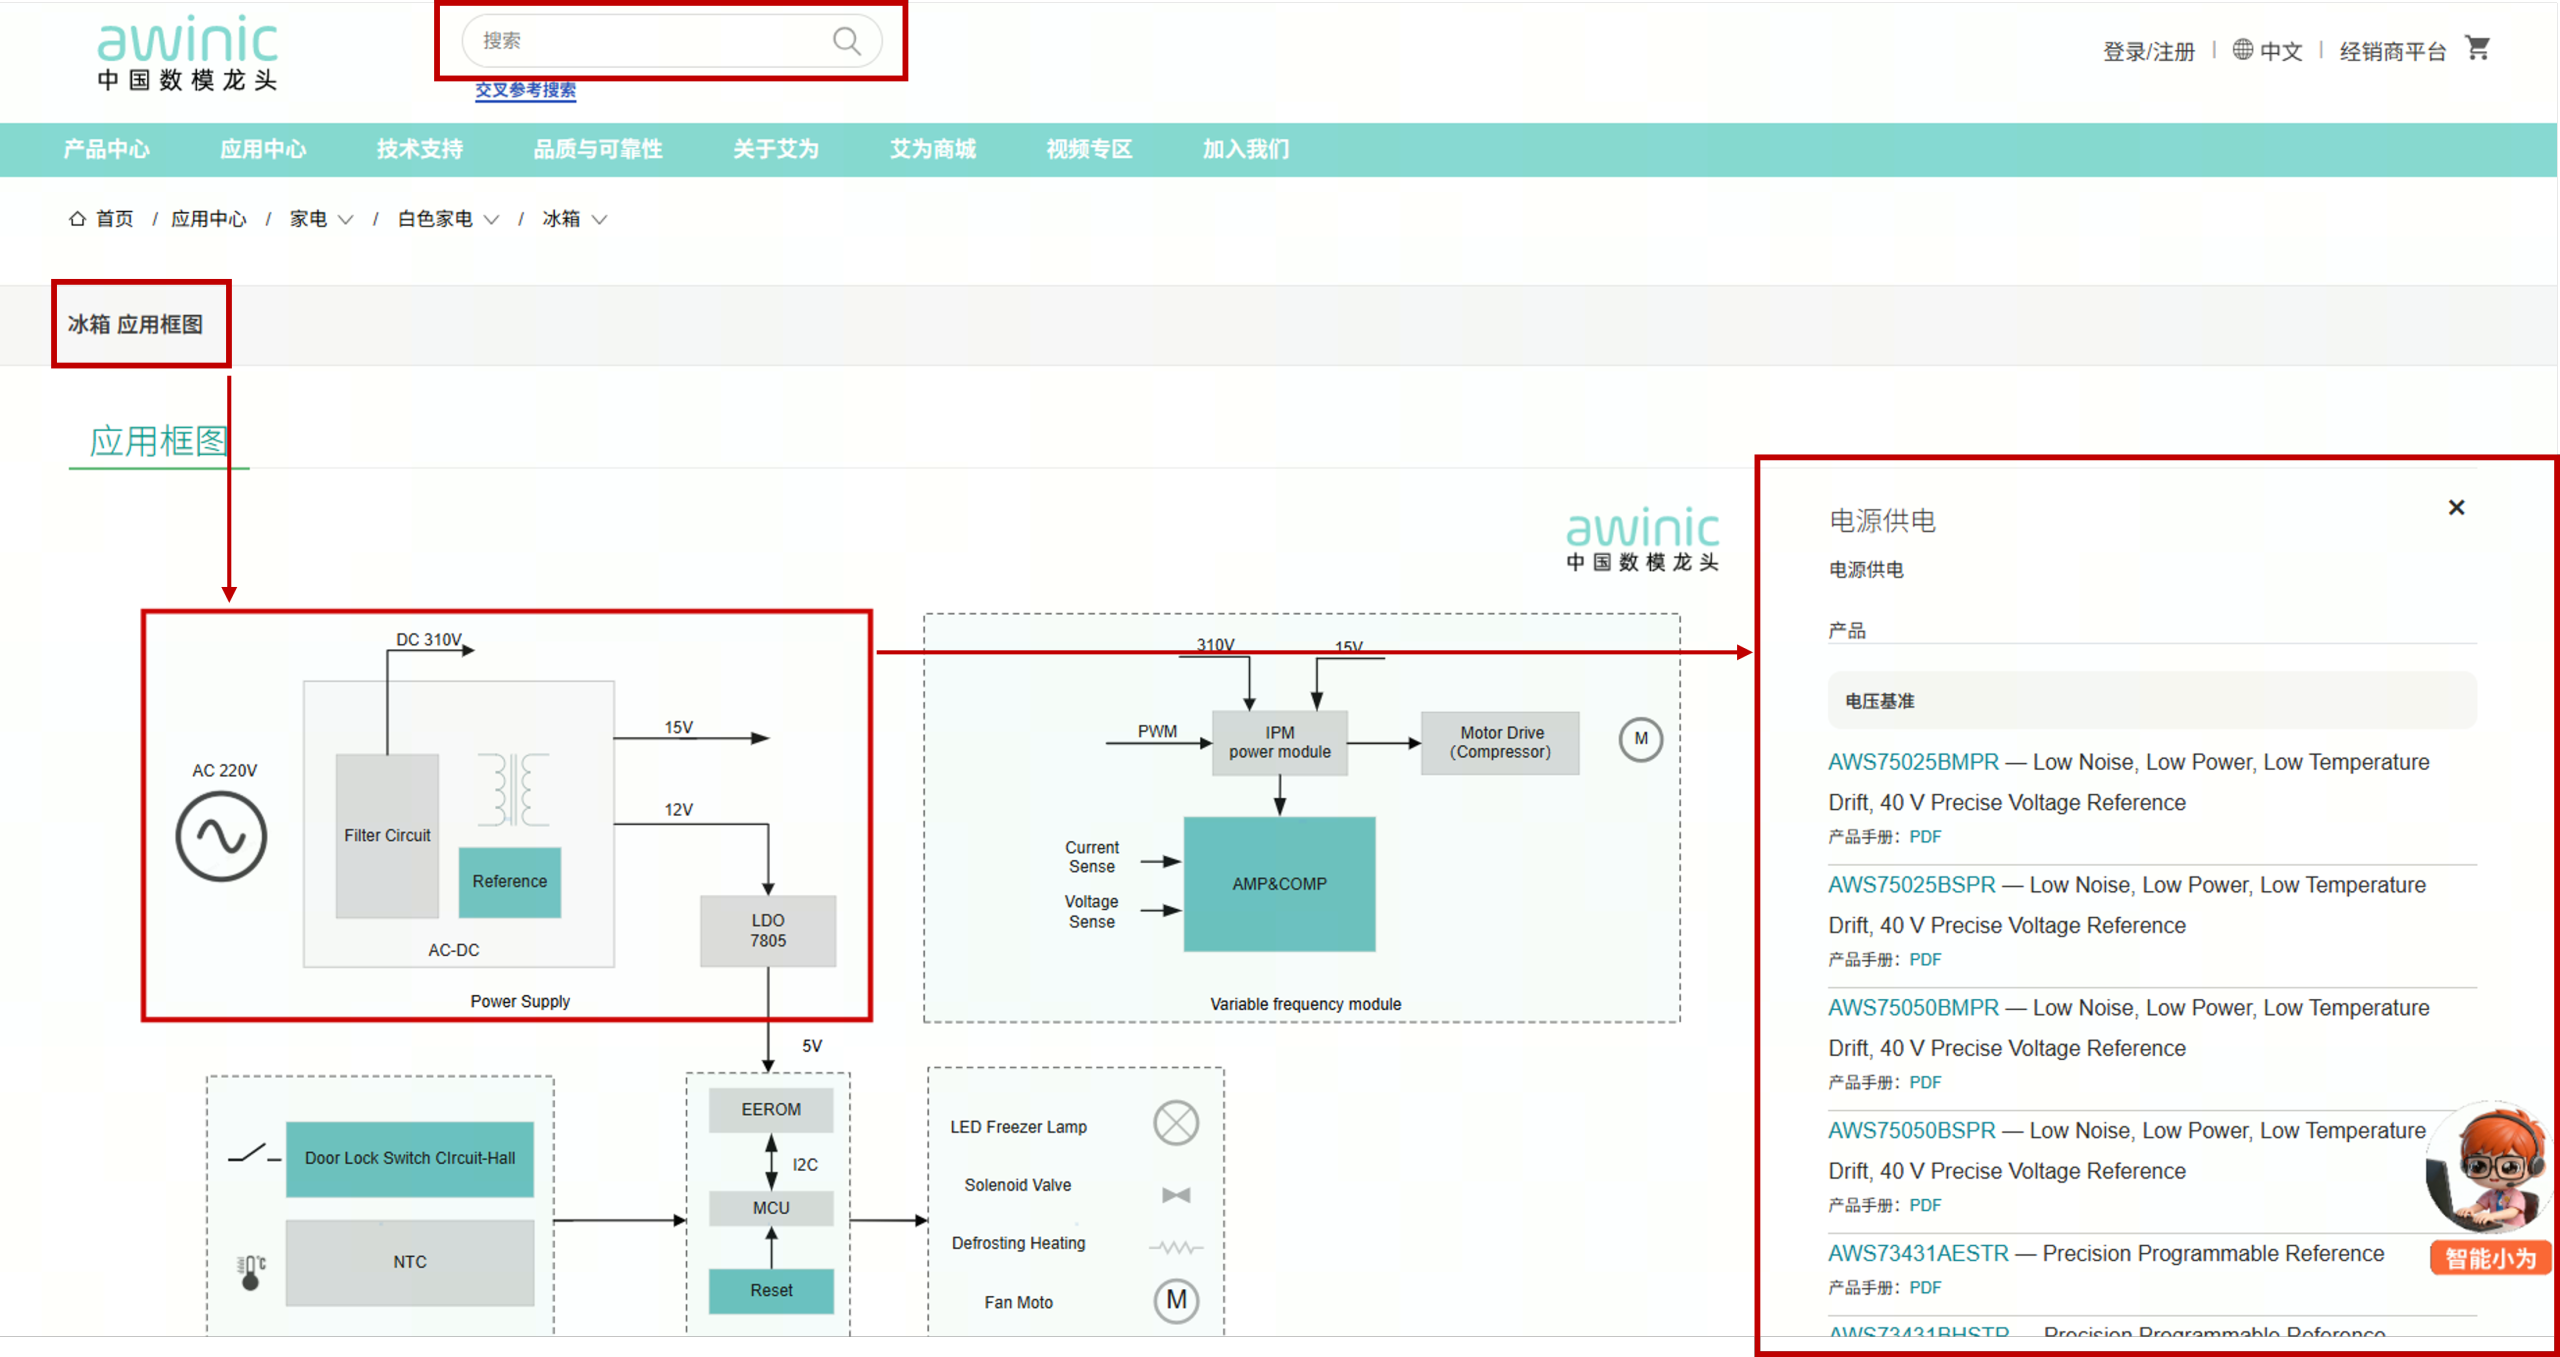
Task: Open PDF datasheet for AWS75025BMPR
Action: 1925,837
